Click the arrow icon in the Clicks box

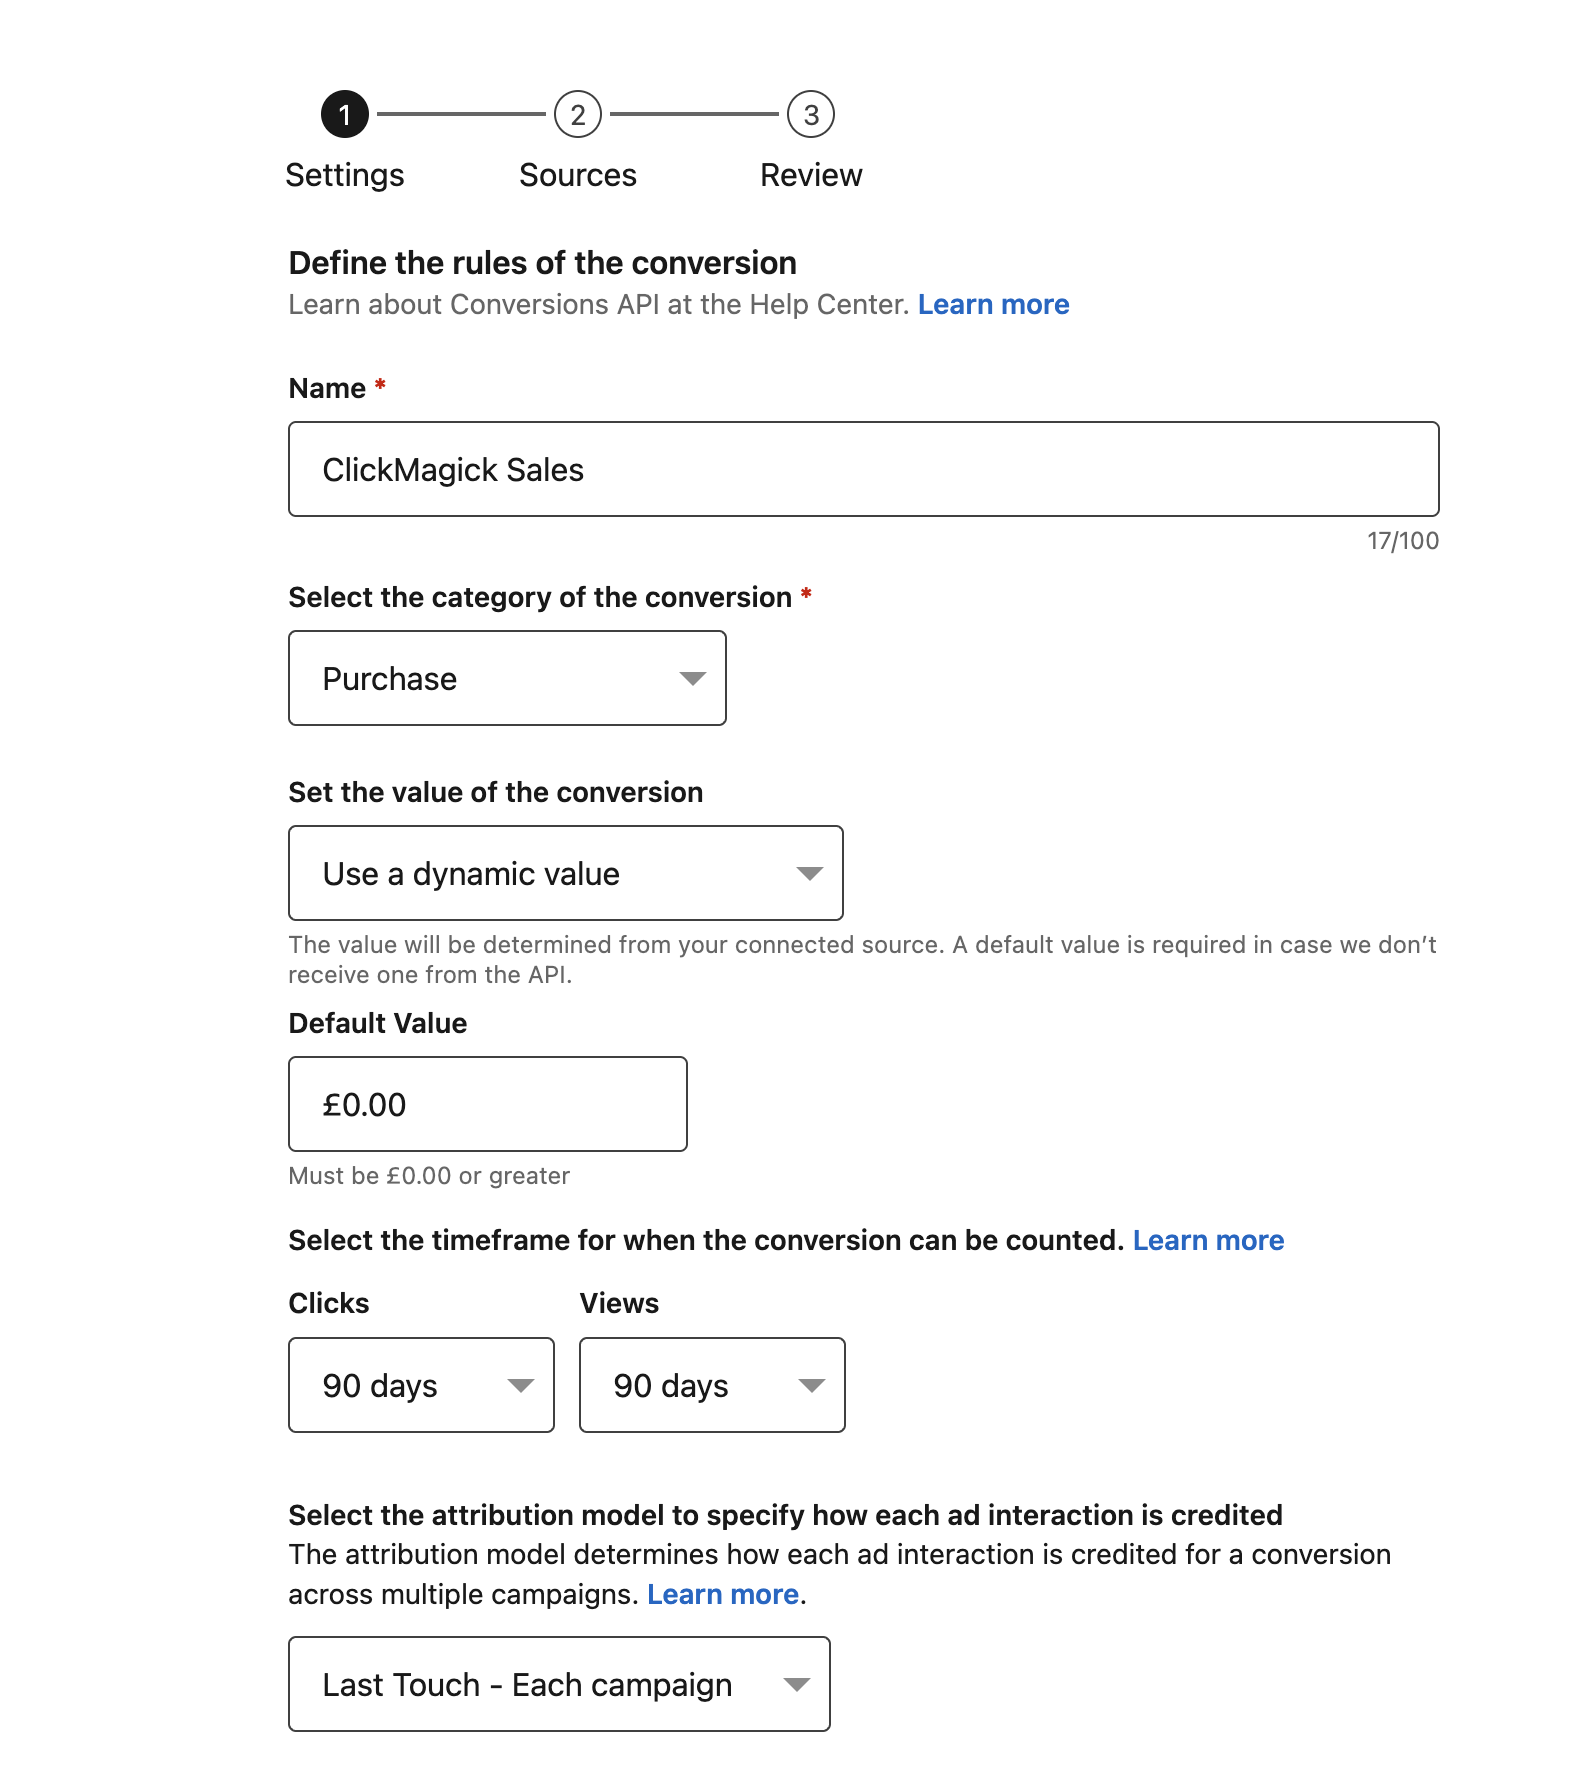(520, 1386)
